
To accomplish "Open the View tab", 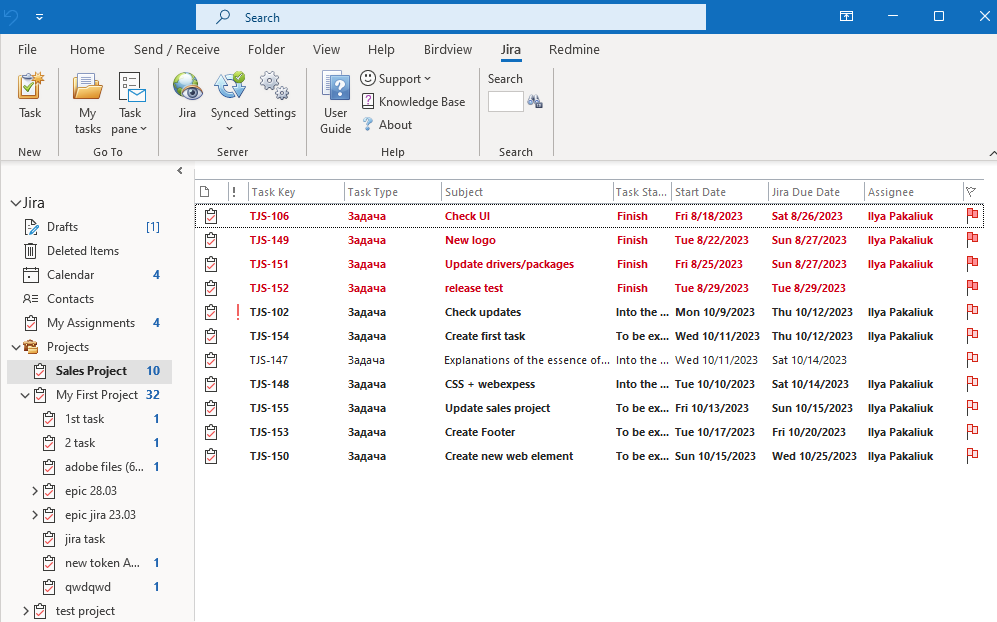I will (x=326, y=50).
